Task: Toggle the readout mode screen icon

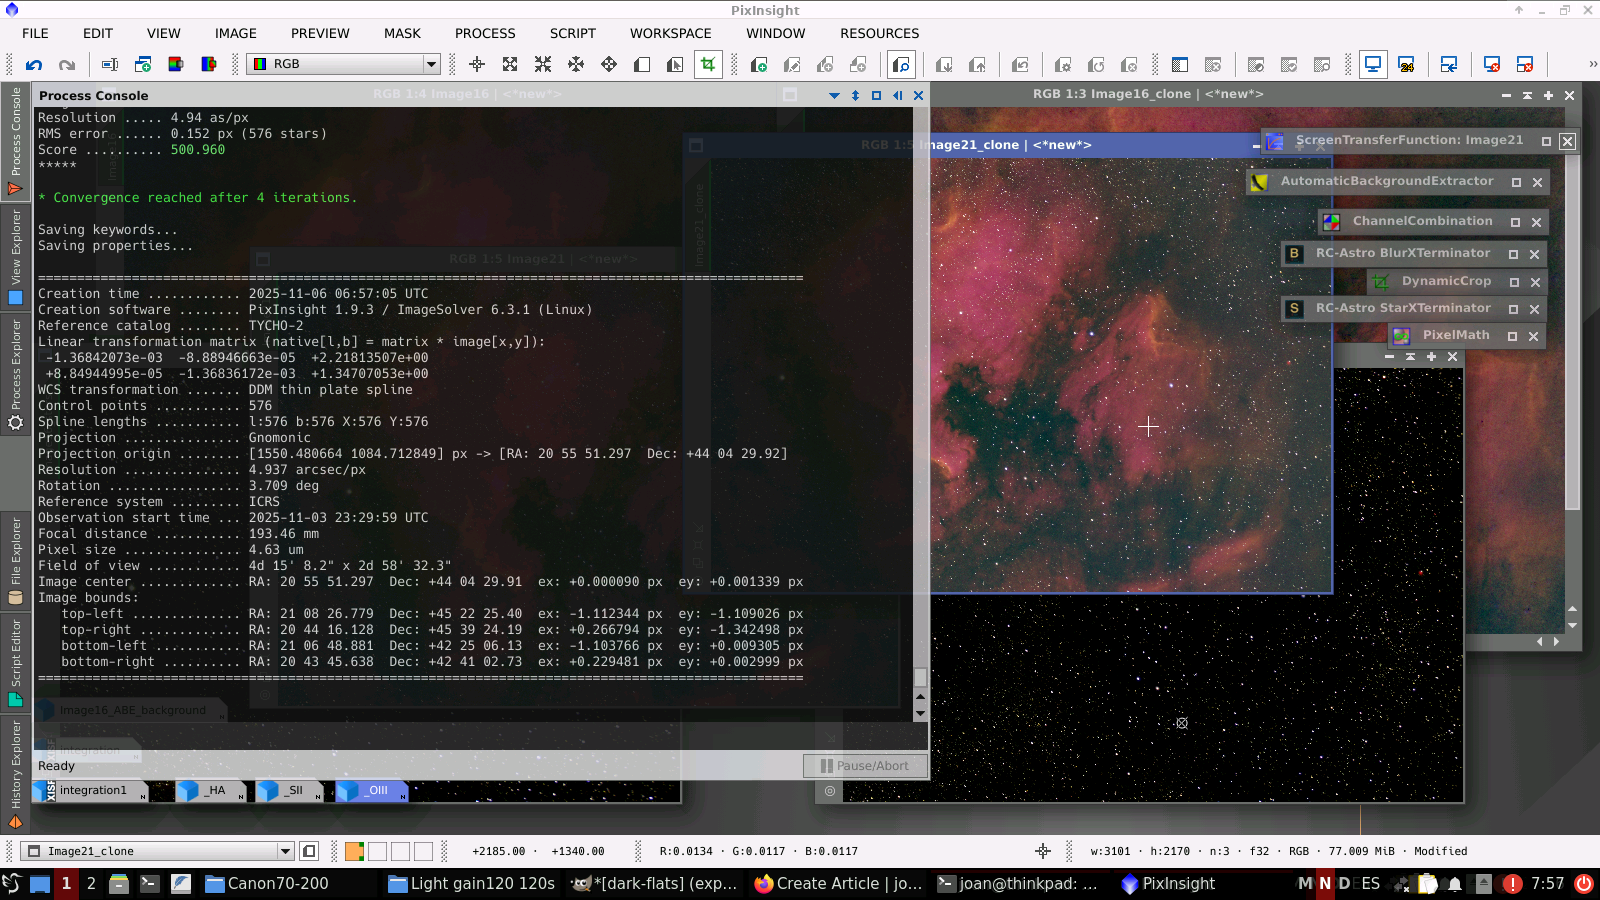Action: click(x=1373, y=65)
